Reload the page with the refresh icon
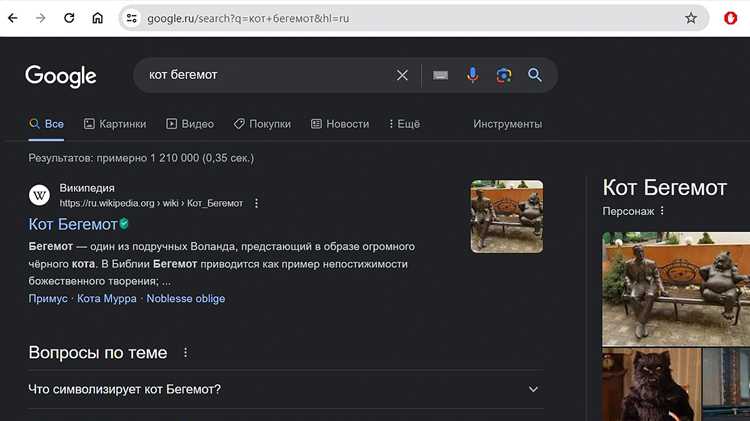This screenshot has height=421, width=750. click(69, 18)
